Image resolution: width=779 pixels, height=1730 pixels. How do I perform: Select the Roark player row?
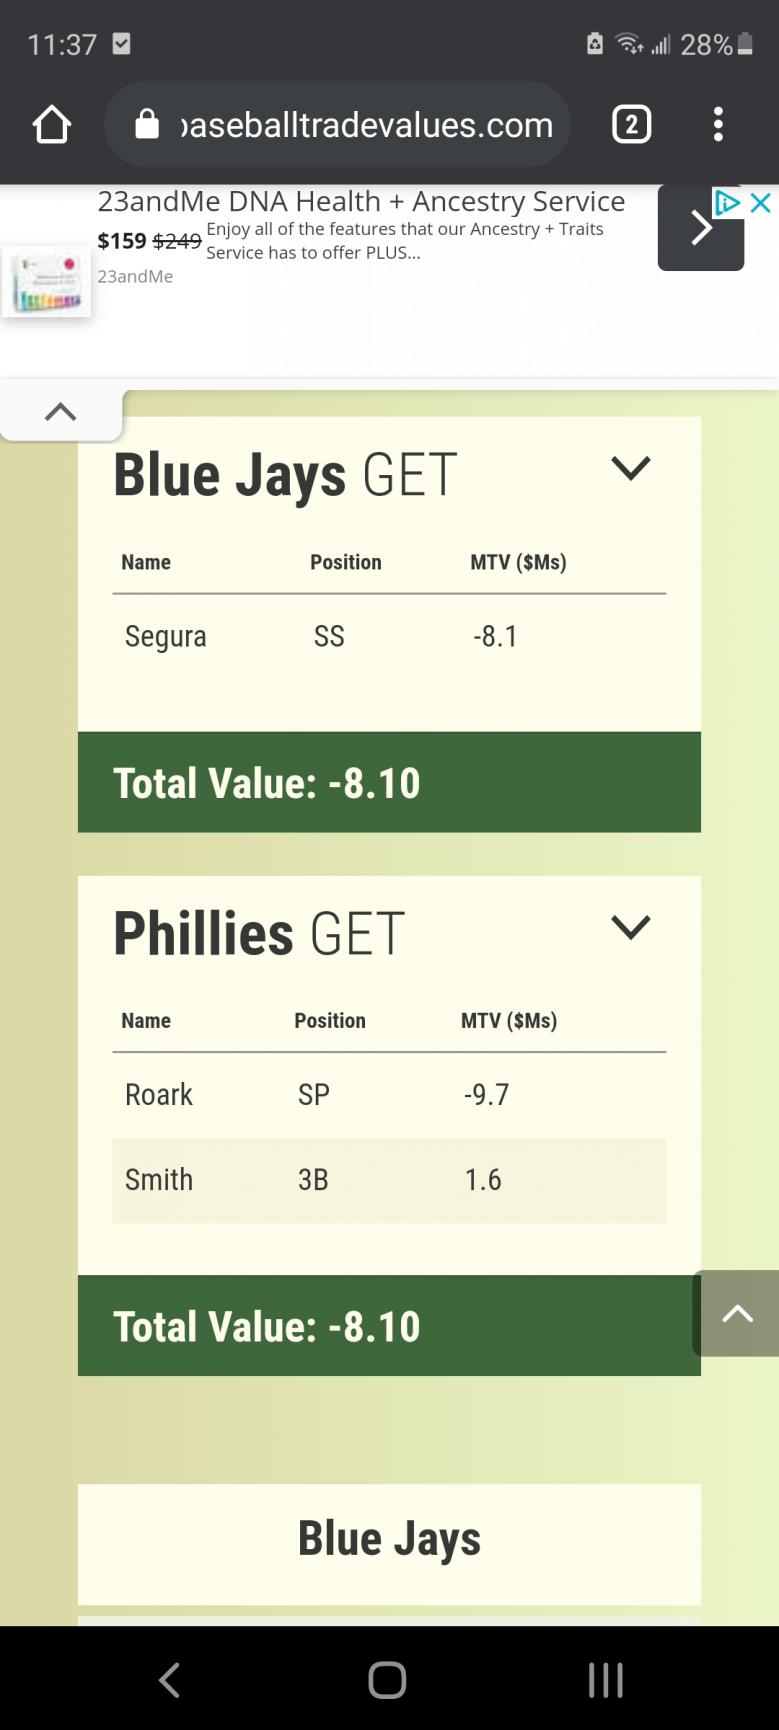[x=389, y=1095]
